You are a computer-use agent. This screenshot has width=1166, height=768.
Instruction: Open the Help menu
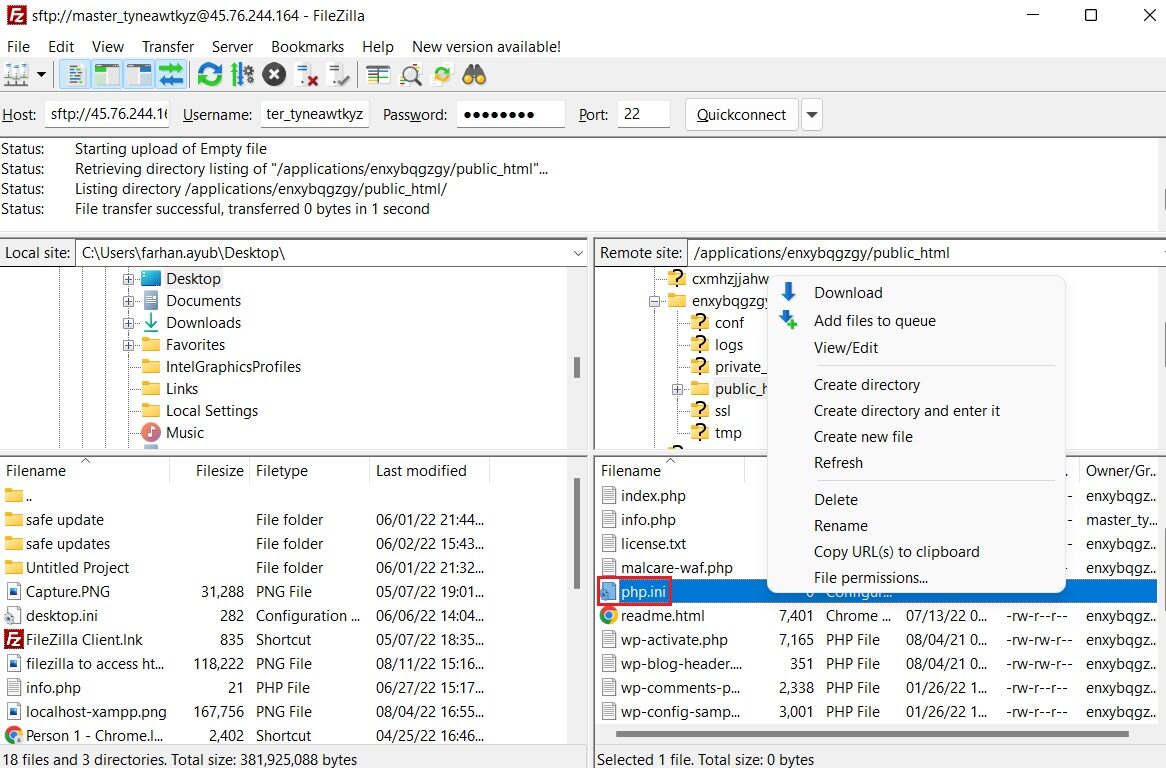coord(378,46)
